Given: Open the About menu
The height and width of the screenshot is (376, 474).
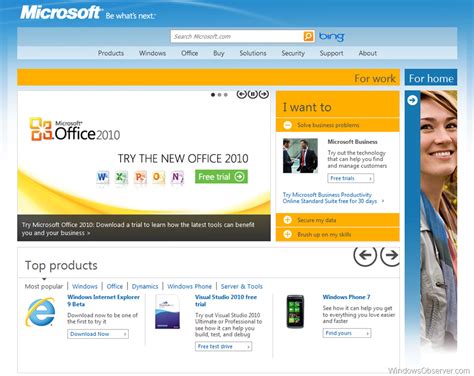Looking at the screenshot, I should [368, 53].
